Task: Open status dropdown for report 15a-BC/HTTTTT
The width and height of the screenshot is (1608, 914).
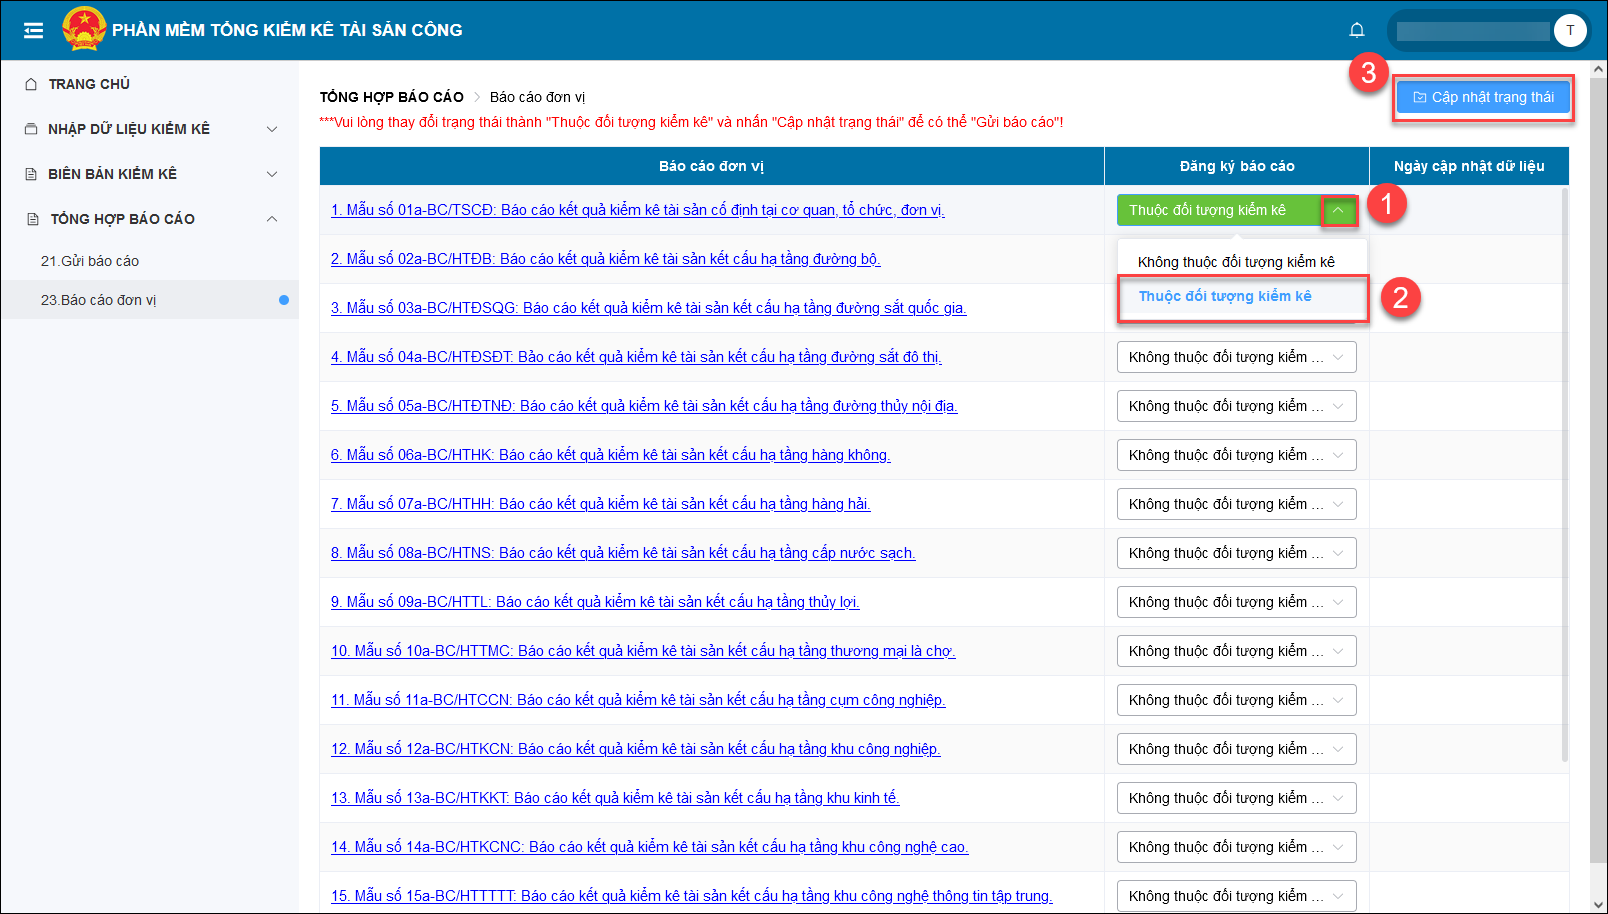Action: [x=1236, y=896]
